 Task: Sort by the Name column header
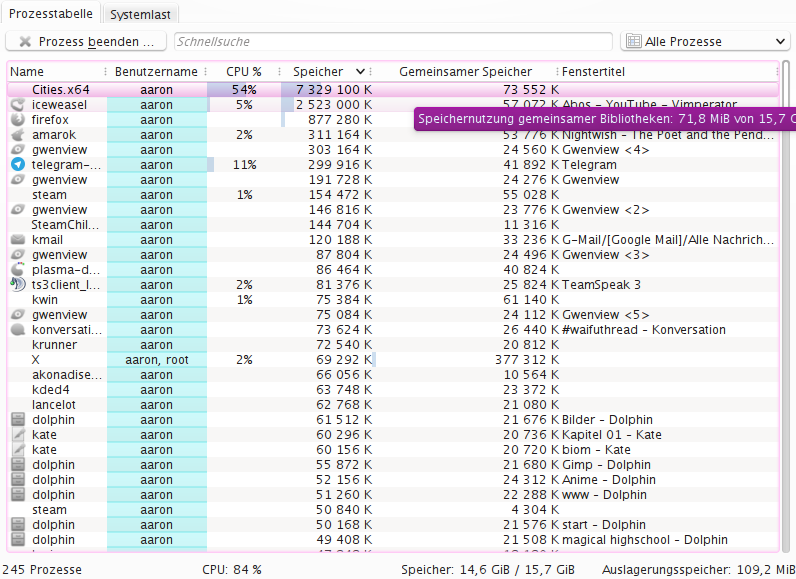[x=56, y=72]
